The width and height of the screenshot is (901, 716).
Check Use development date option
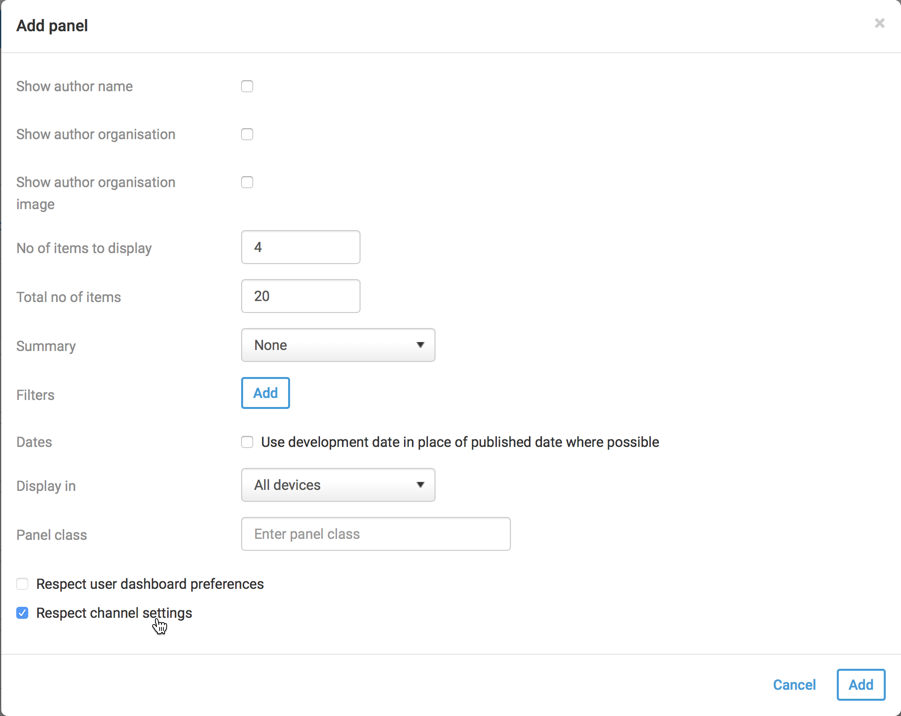247,442
